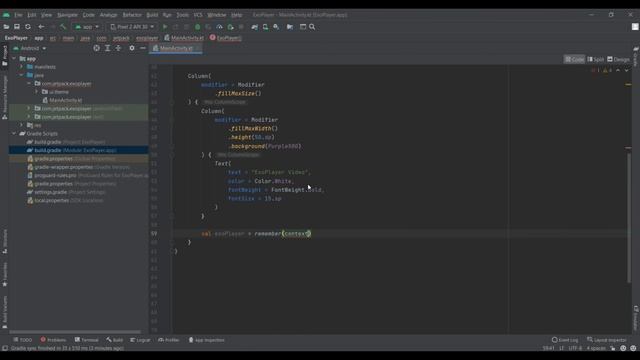Click the Project panel horizontal scrollbar
This screenshot has width=640, height=360.
point(75,332)
